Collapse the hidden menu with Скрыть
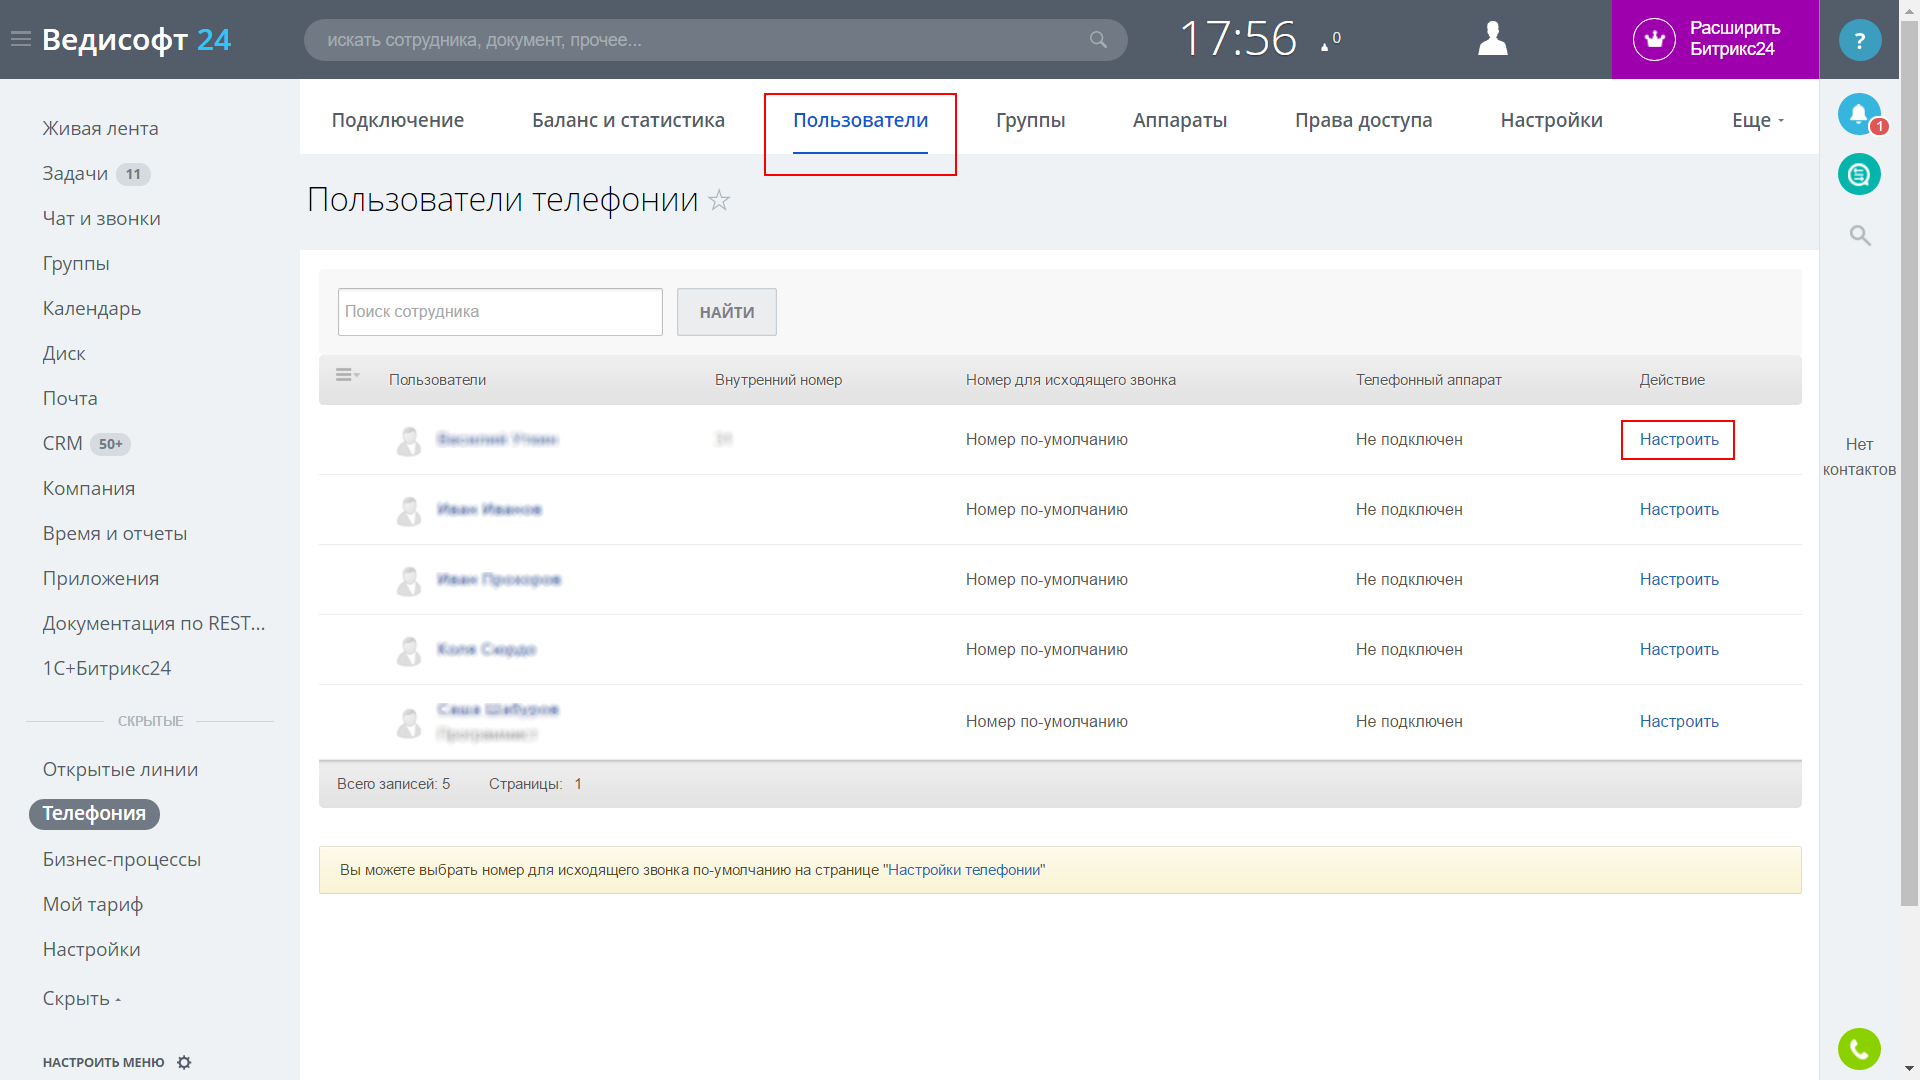This screenshot has height=1080, width=1920. click(x=81, y=998)
